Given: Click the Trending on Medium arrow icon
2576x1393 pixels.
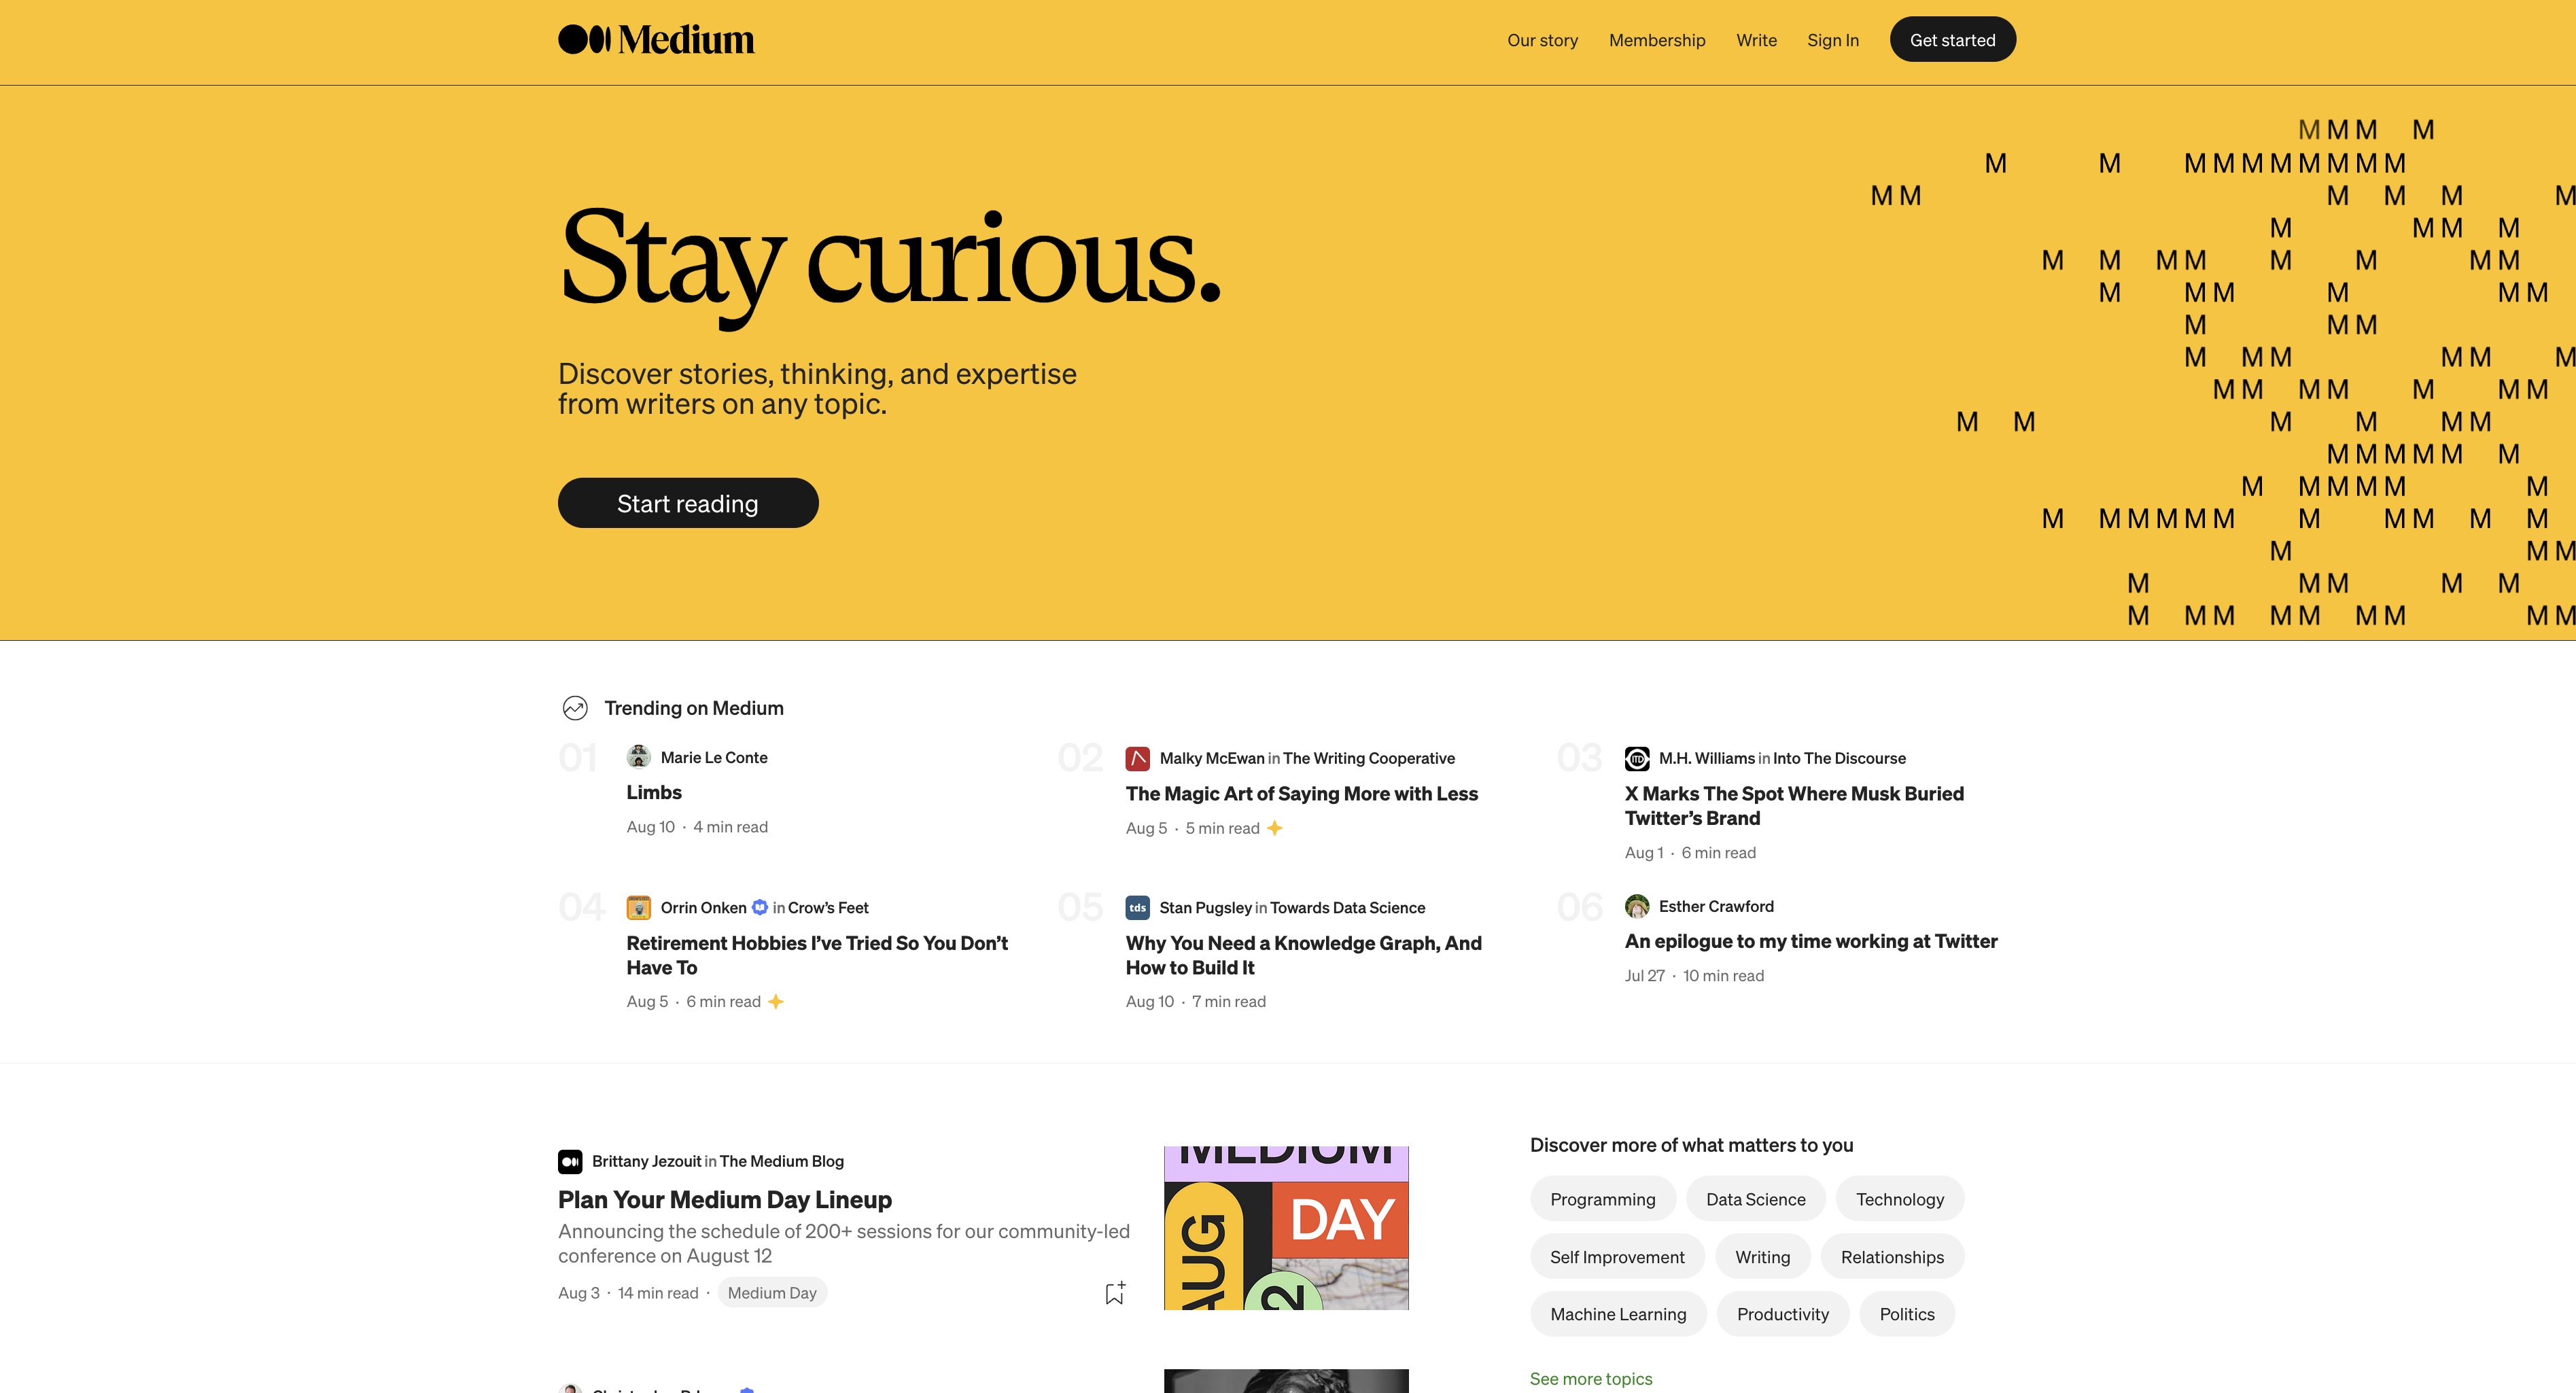Looking at the screenshot, I should 575,708.
